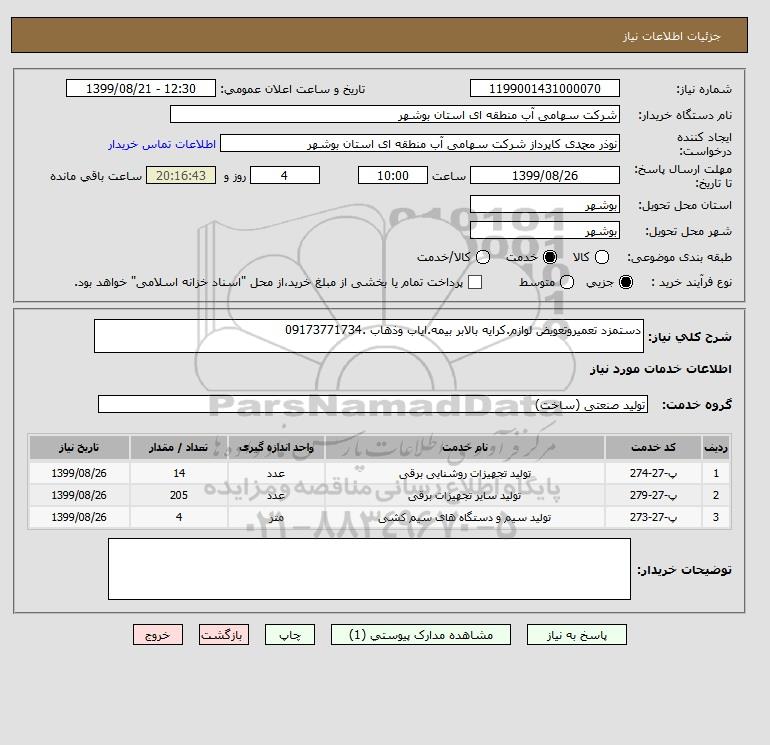Image resolution: width=770 pixels, height=745 pixels.
Task: Click the پاسخ به نیاز button
Action: tap(577, 635)
